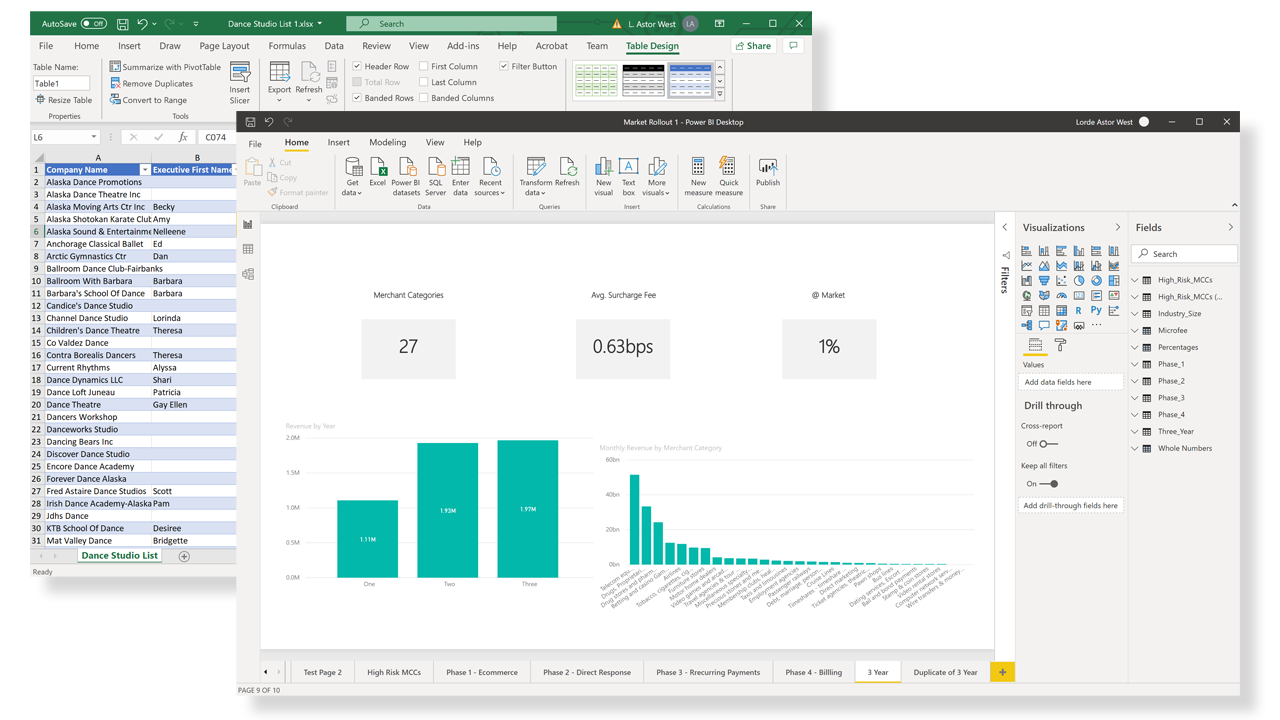Select the green table style swatch
This screenshot has width=1280, height=720.
596,80
